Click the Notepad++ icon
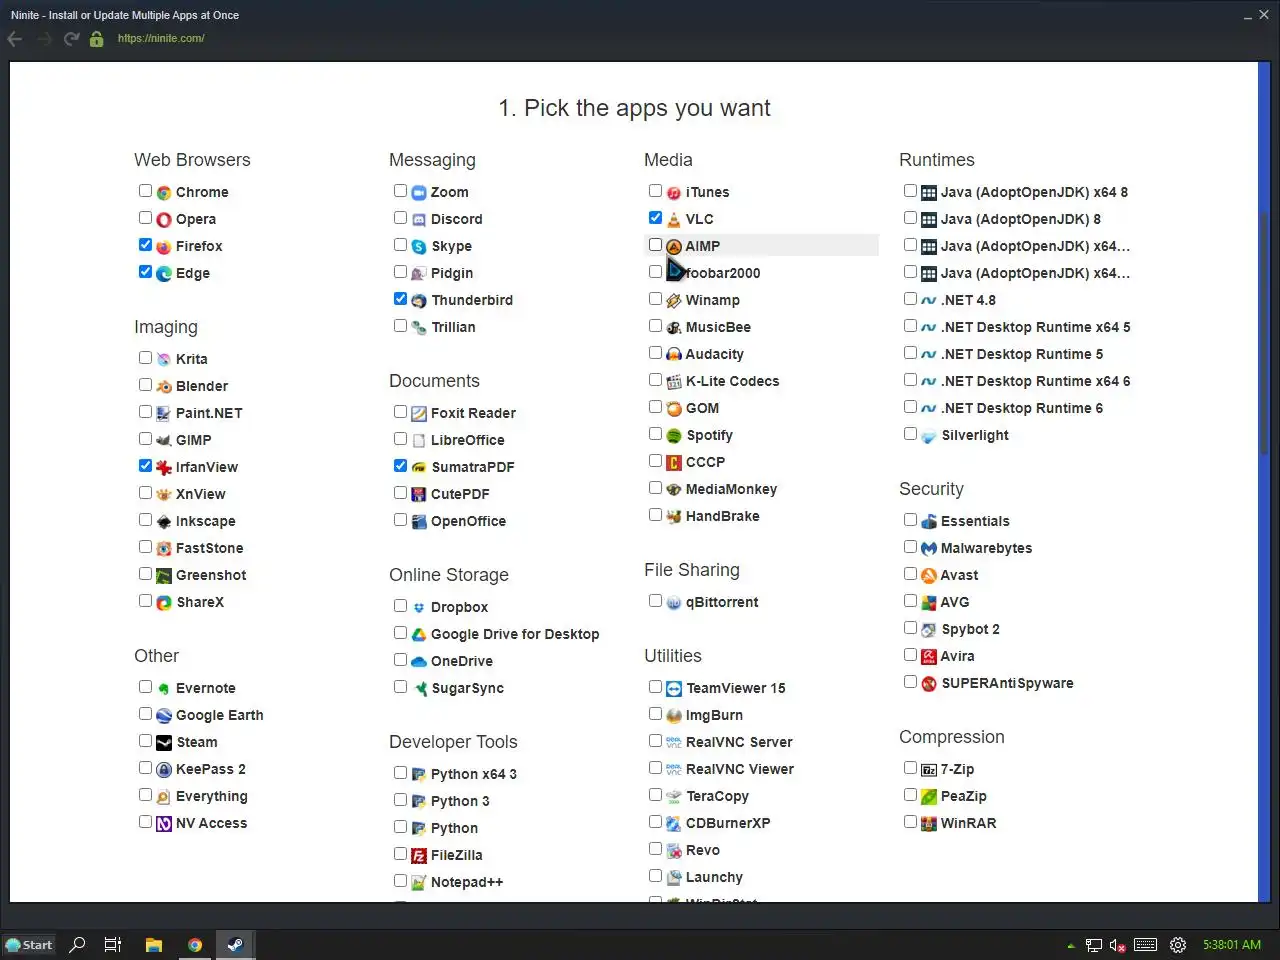Image resolution: width=1280 pixels, height=960 pixels. (419, 883)
